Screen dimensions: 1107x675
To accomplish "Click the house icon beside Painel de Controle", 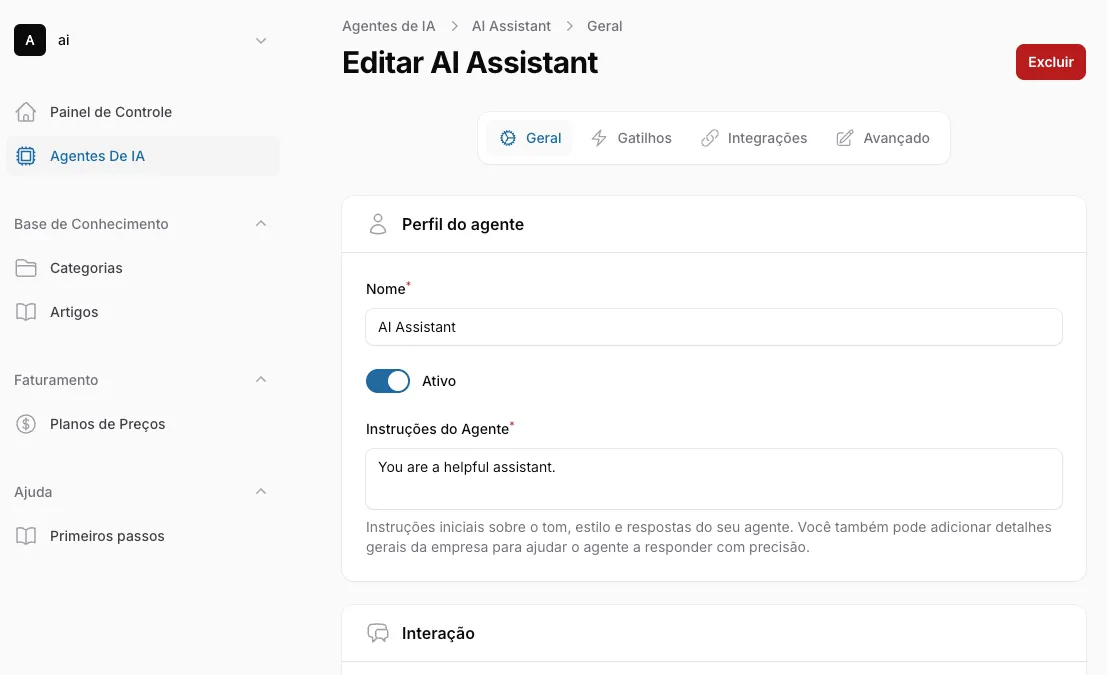I will coord(26,112).
